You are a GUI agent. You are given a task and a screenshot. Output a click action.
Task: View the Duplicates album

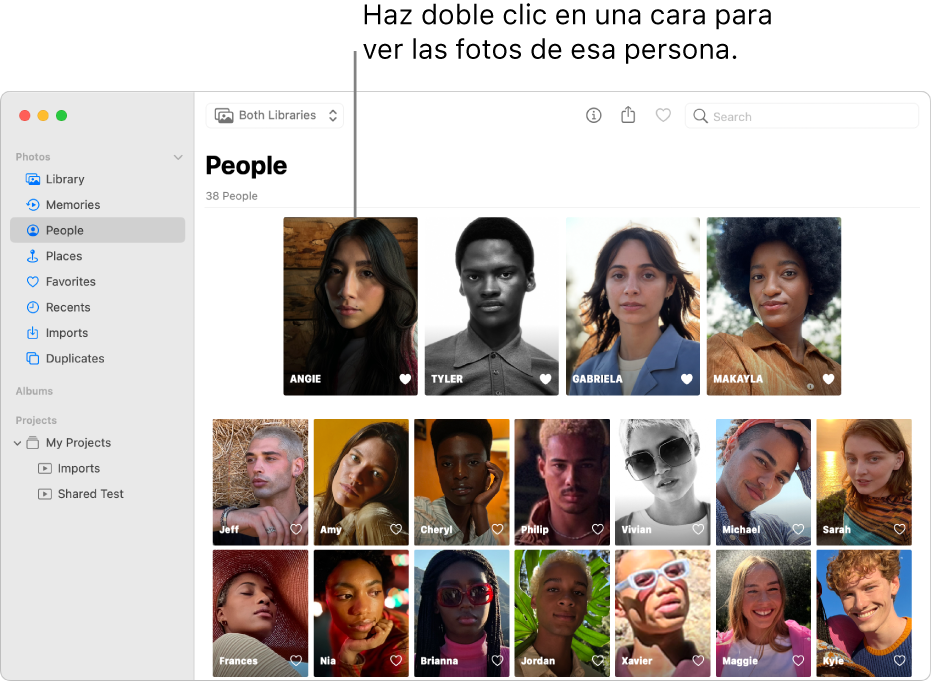(x=74, y=358)
